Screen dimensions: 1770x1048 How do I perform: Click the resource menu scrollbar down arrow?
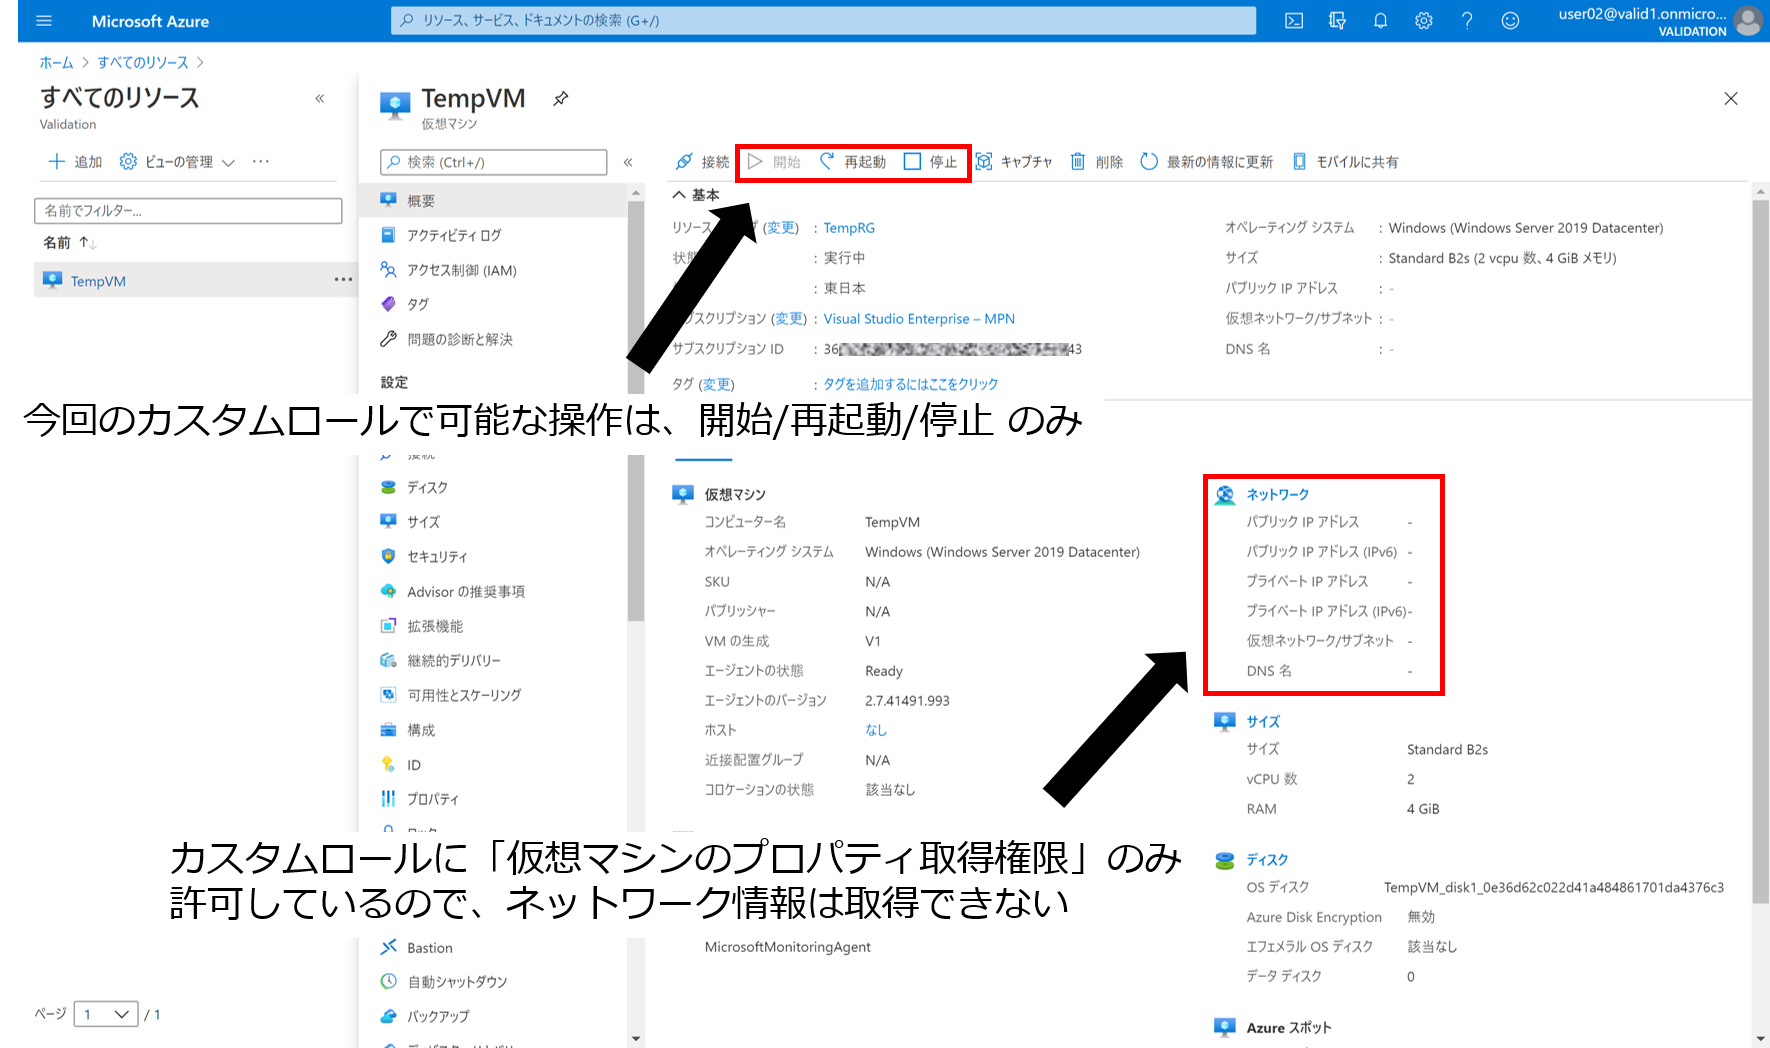pyautogui.click(x=635, y=1039)
